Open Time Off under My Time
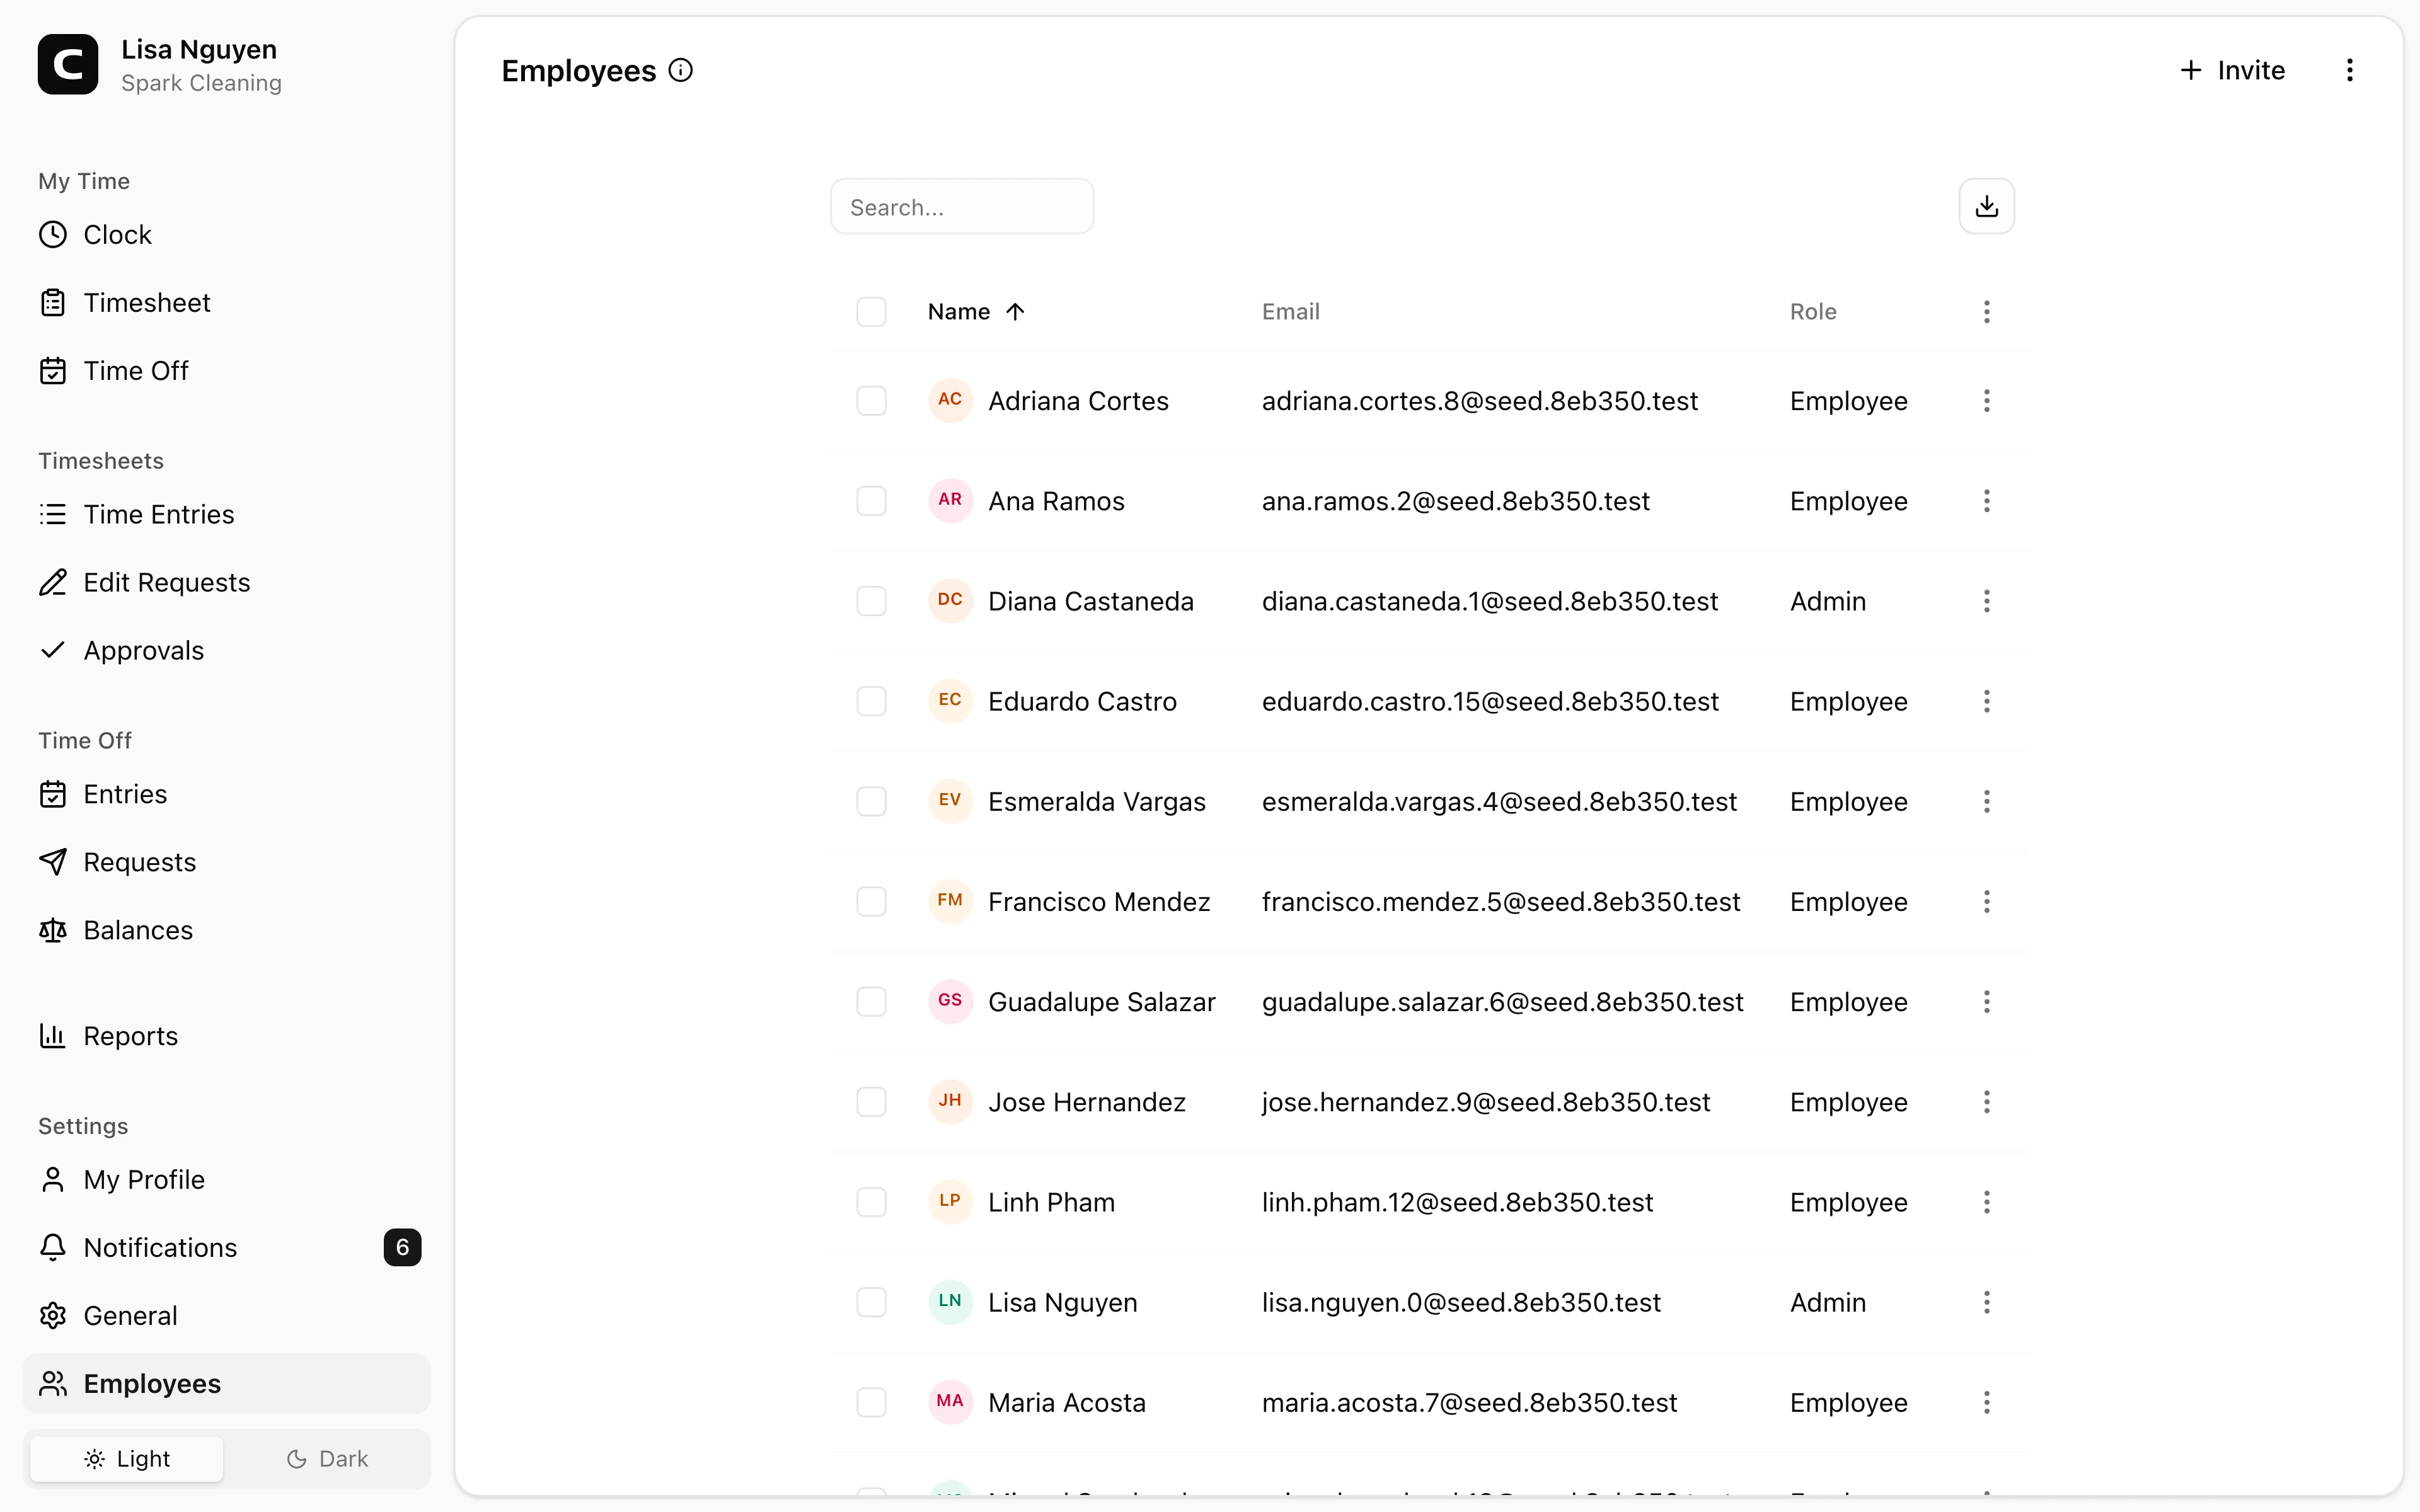 pyautogui.click(x=227, y=370)
